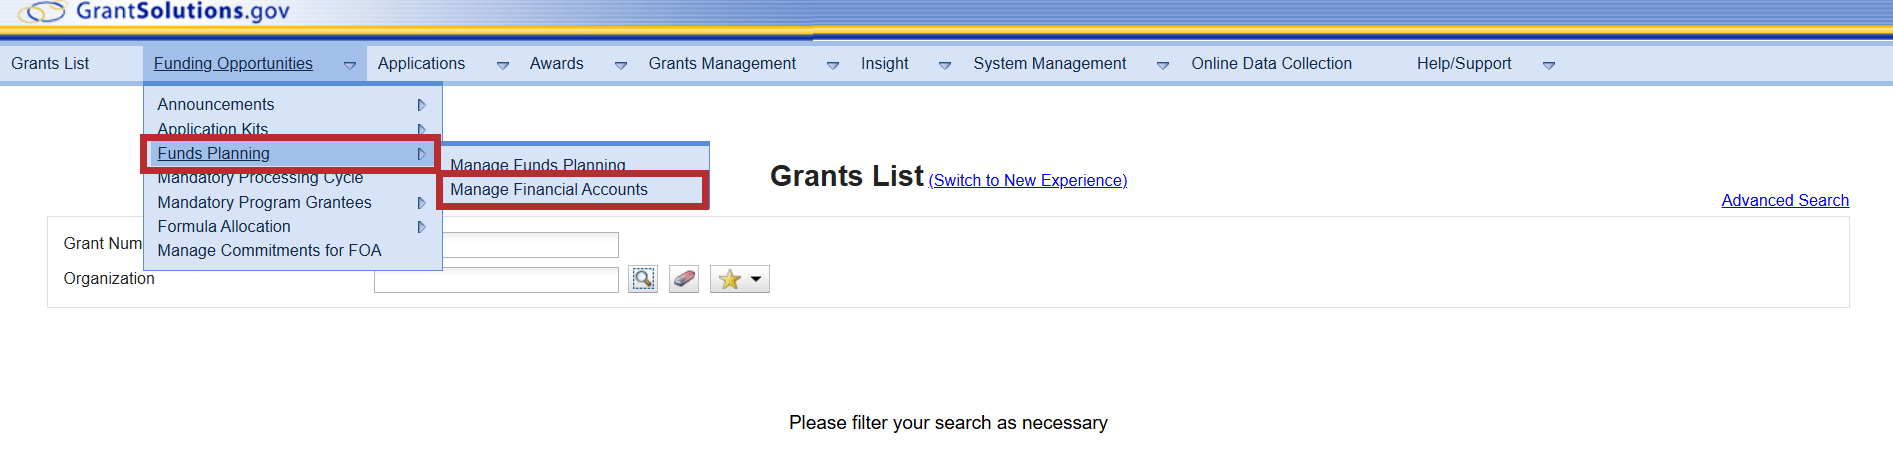Image resolution: width=1893 pixels, height=468 pixels.
Task: Click the star favorites icon
Action: [x=730, y=279]
